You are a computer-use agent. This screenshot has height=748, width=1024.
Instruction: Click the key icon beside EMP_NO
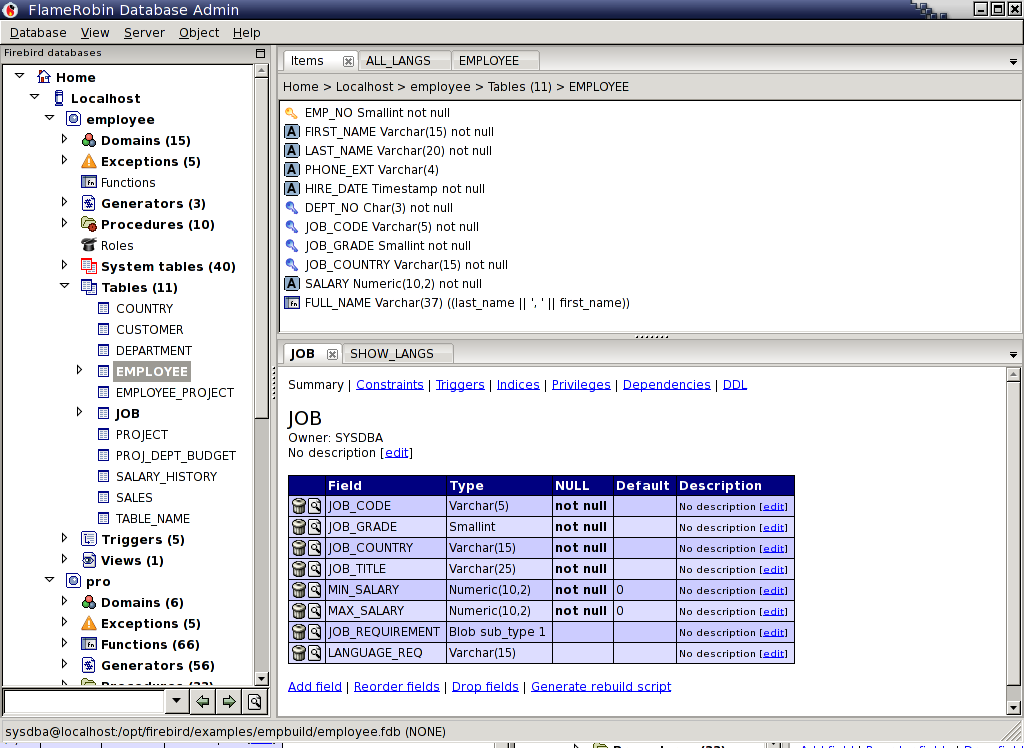coord(291,113)
